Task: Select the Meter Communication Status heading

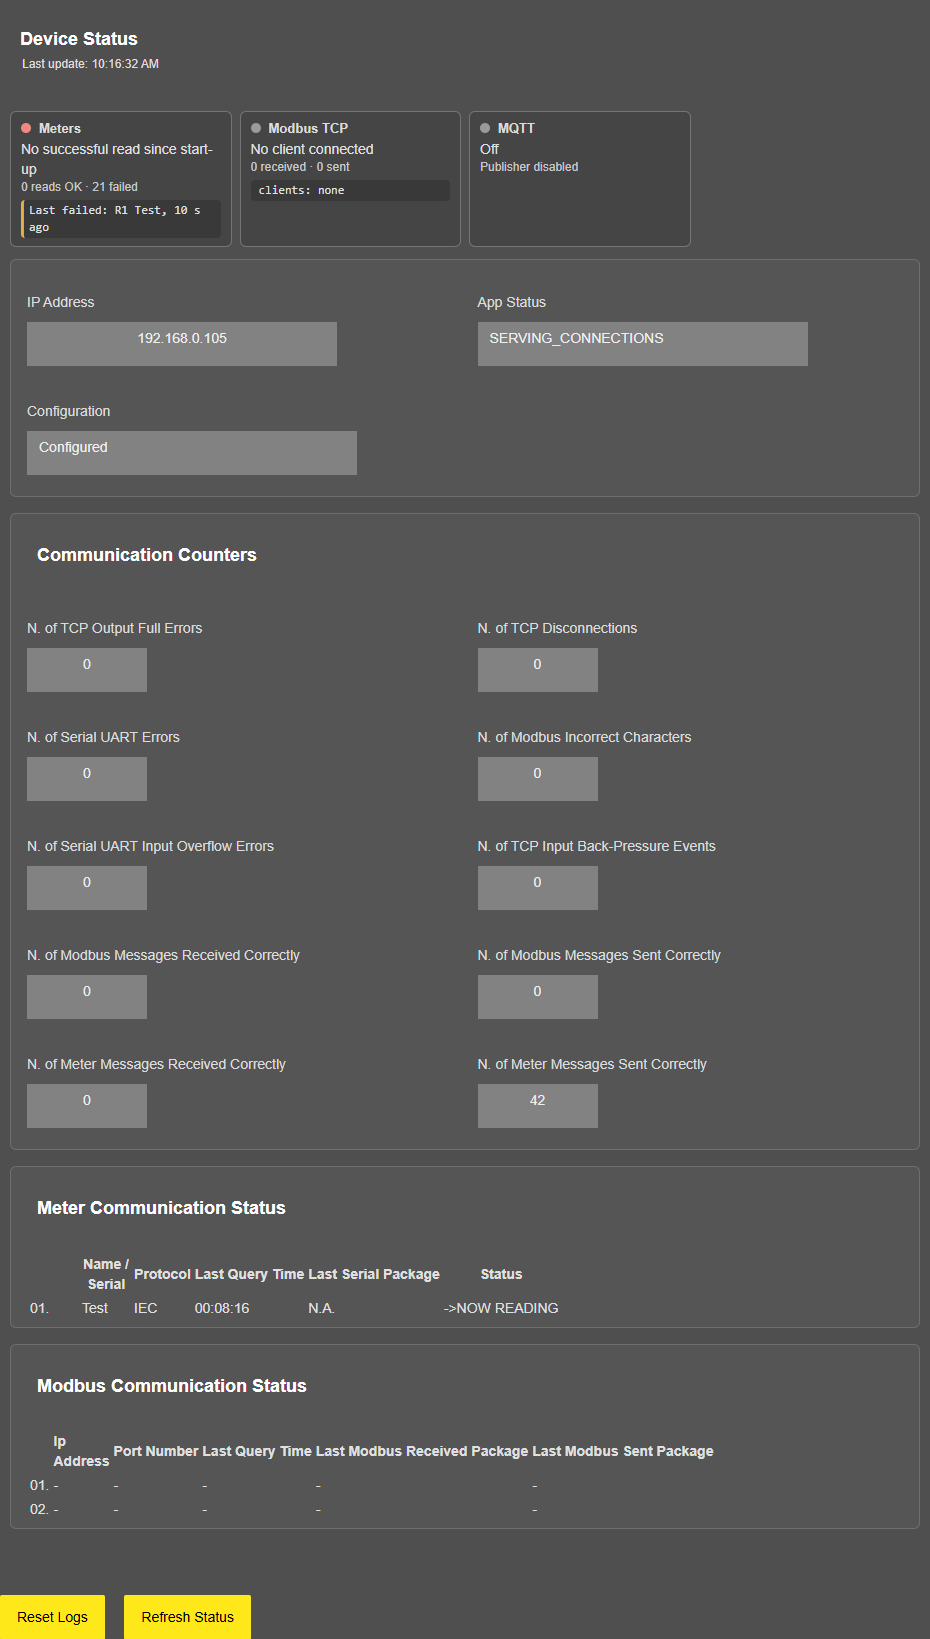Action: [x=161, y=1208]
